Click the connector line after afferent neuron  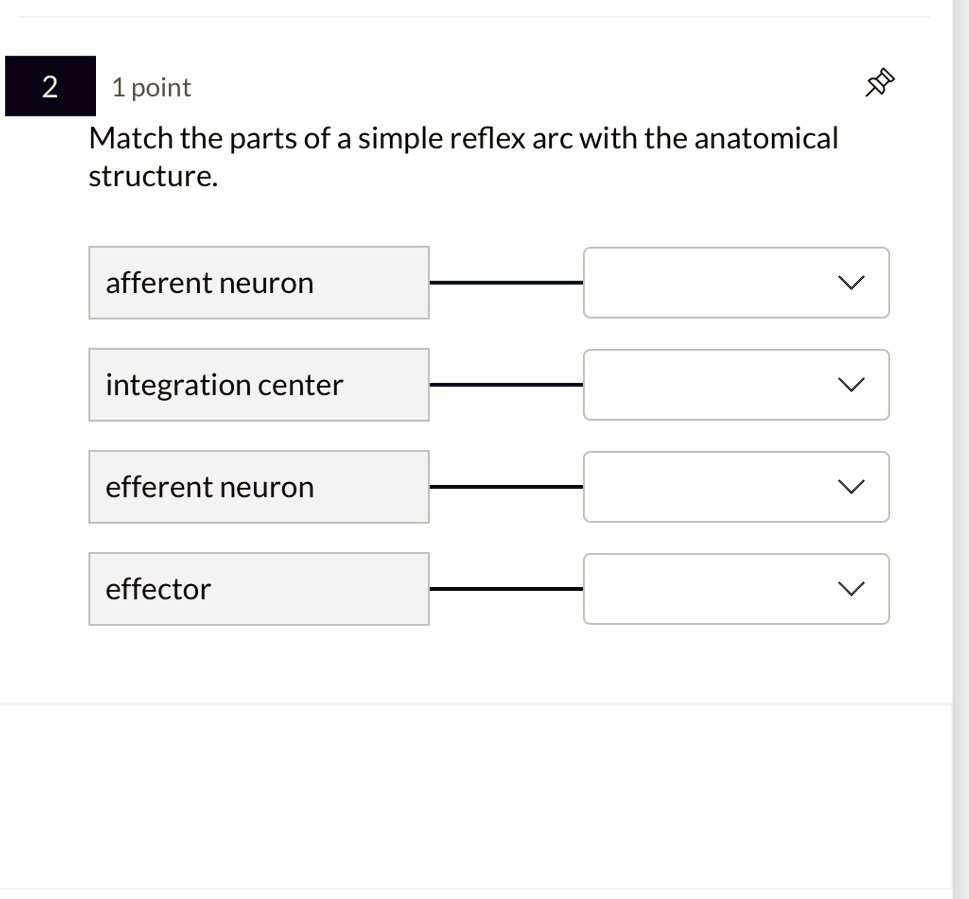(506, 283)
